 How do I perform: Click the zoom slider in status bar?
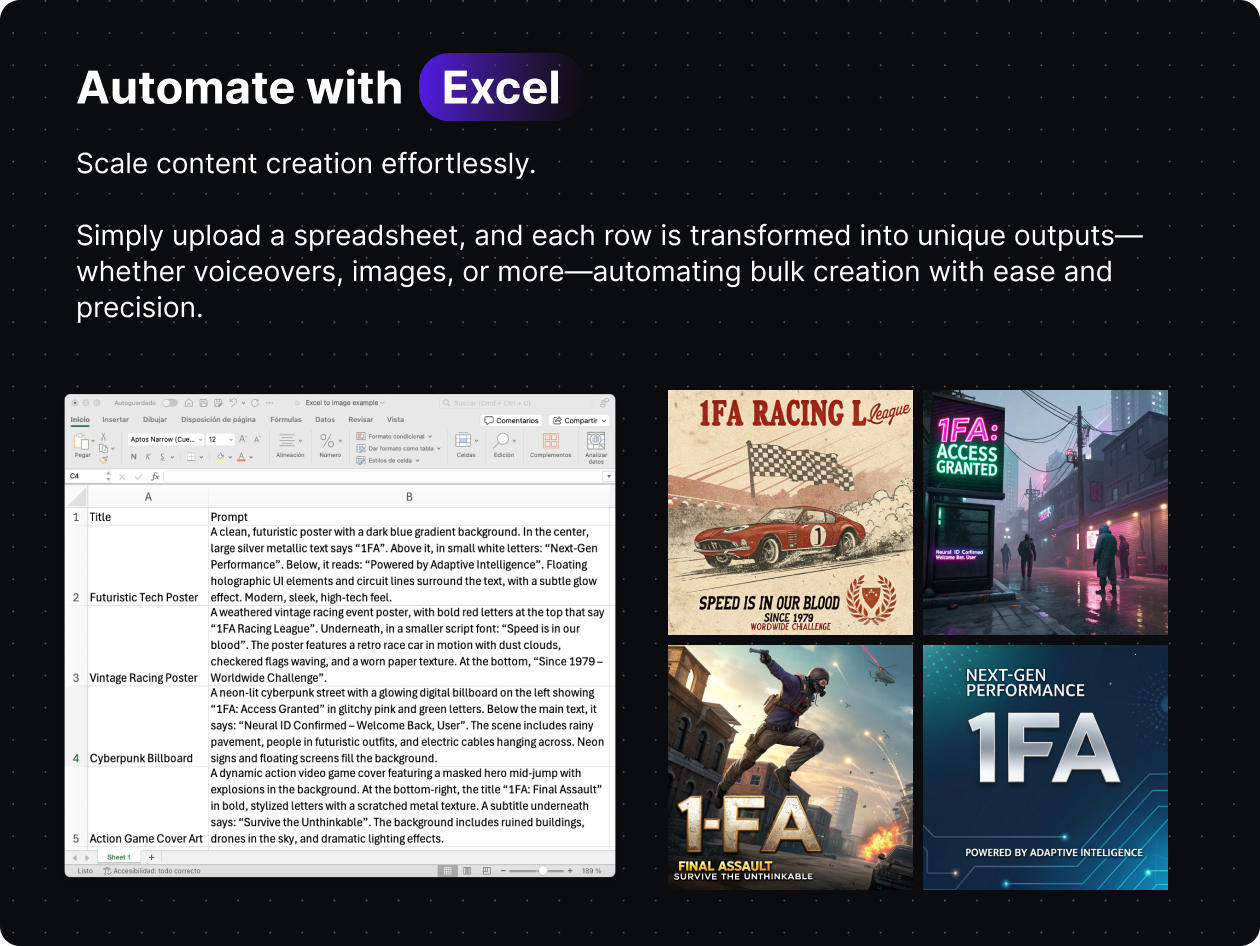pyautogui.click(x=542, y=871)
